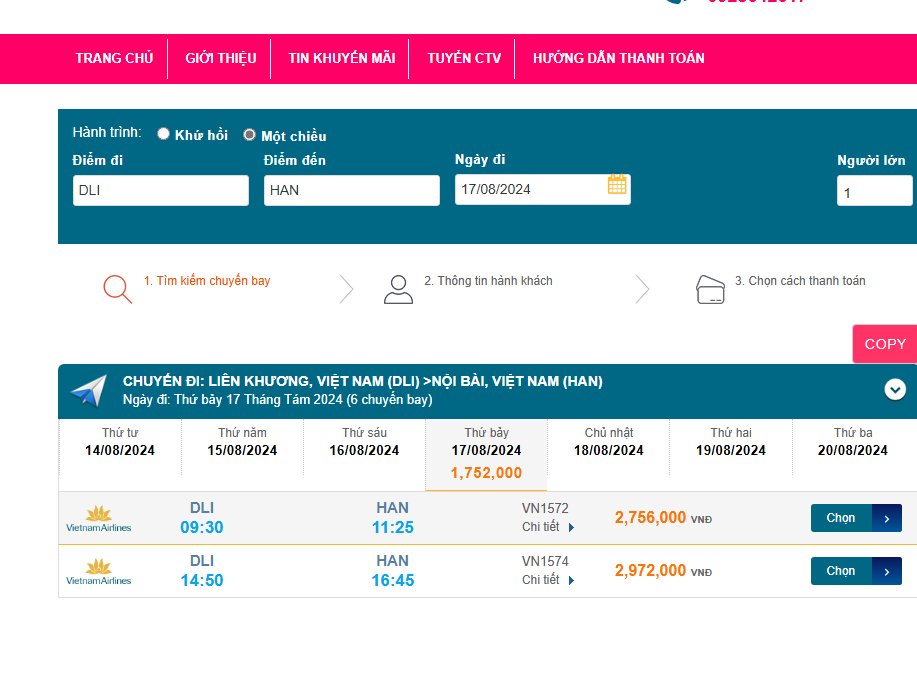Viewport: 917px width, 679px height.
Task: Expand Chi tiết for flight VN1572
Action: pyautogui.click(x=548, y=527)
